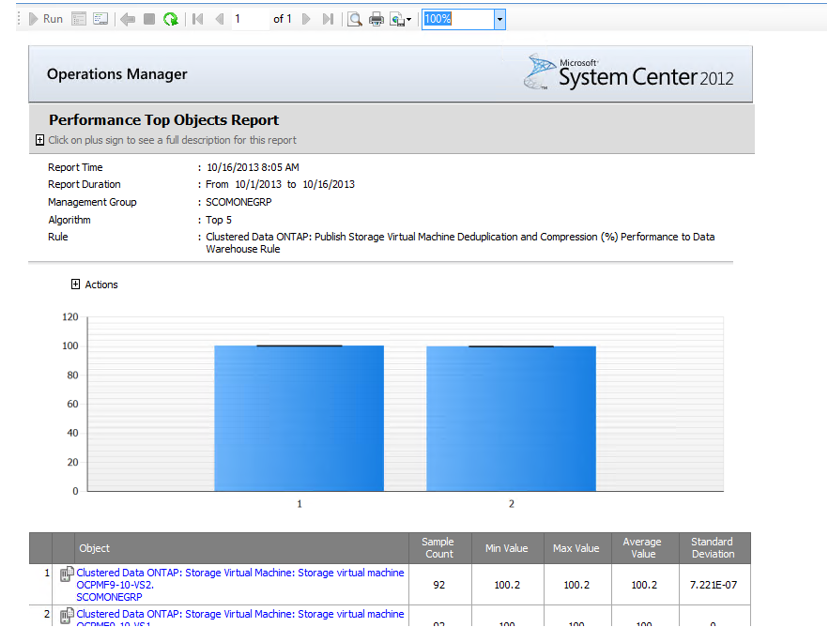Screen dimensions: 827x634
Task: Jump to the last report page
Action: 327,19
